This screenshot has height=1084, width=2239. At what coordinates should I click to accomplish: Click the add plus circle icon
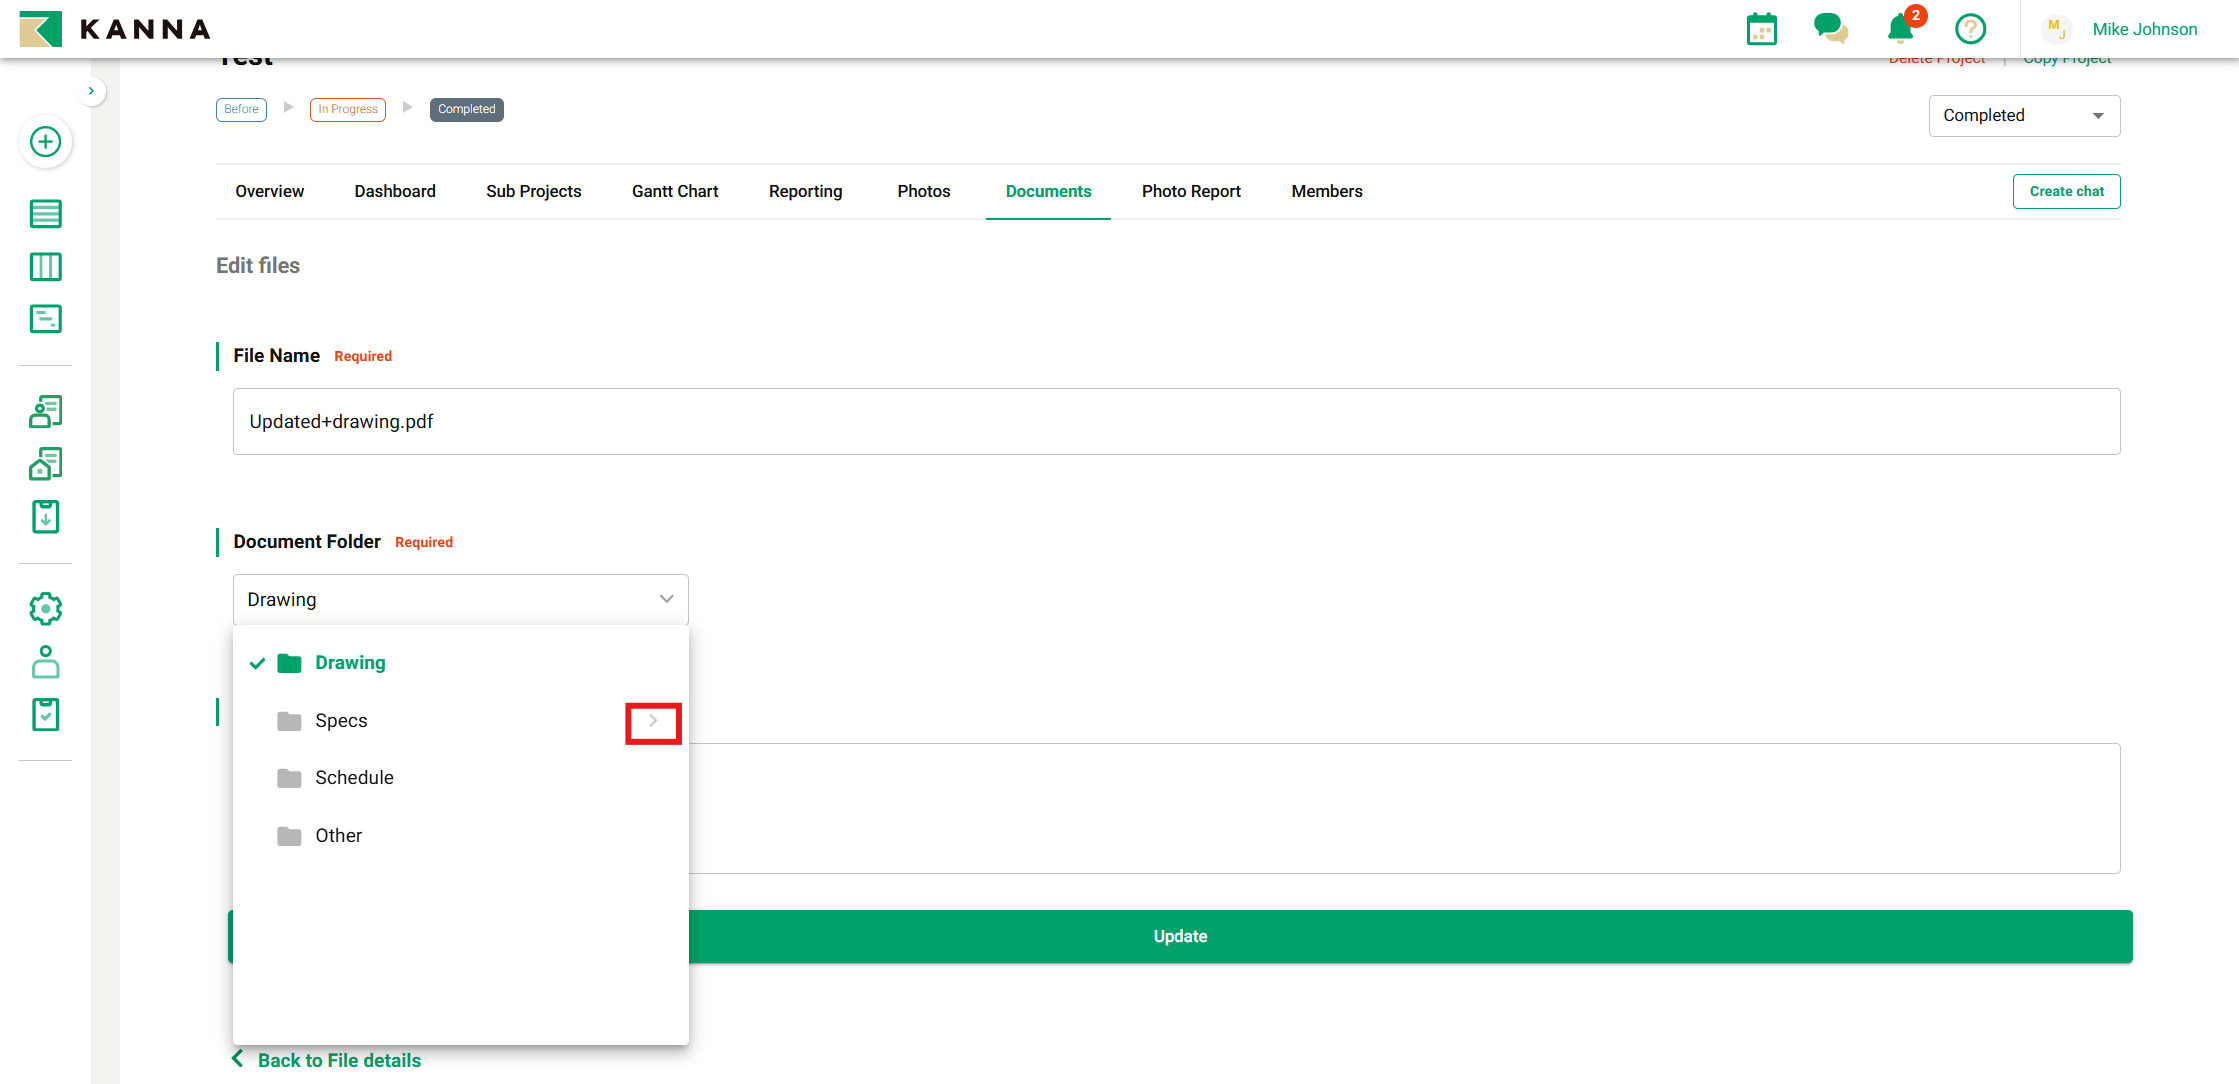coord(45,142)
